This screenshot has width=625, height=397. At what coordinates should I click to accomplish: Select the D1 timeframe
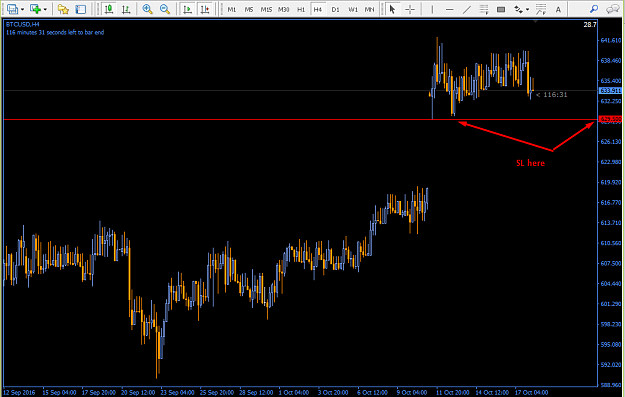pos(336,9)
